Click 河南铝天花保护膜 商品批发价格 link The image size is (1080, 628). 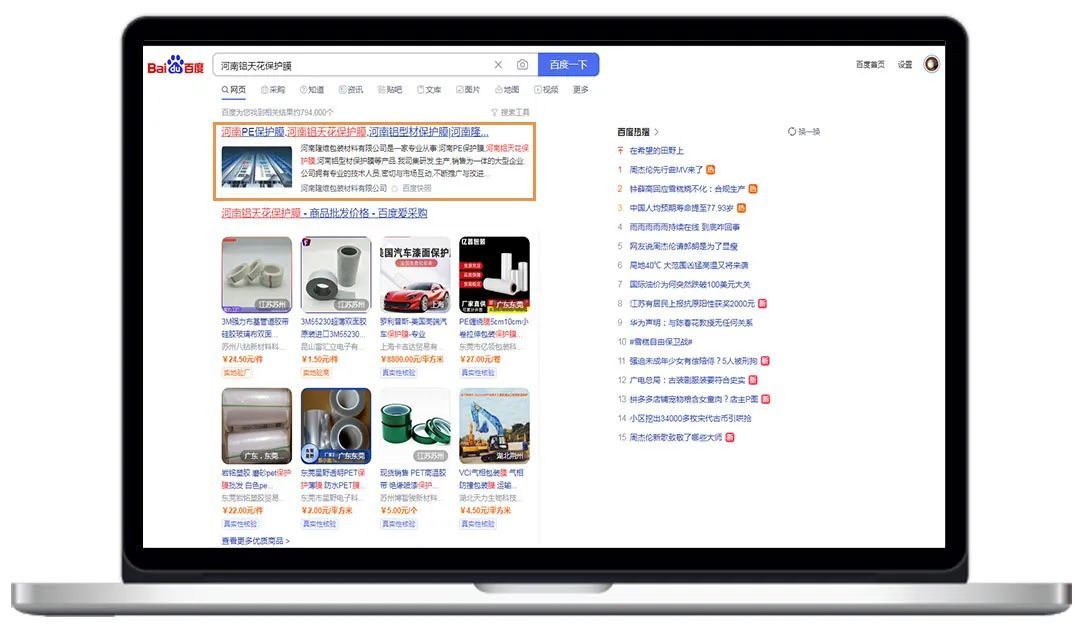(324, 213)
